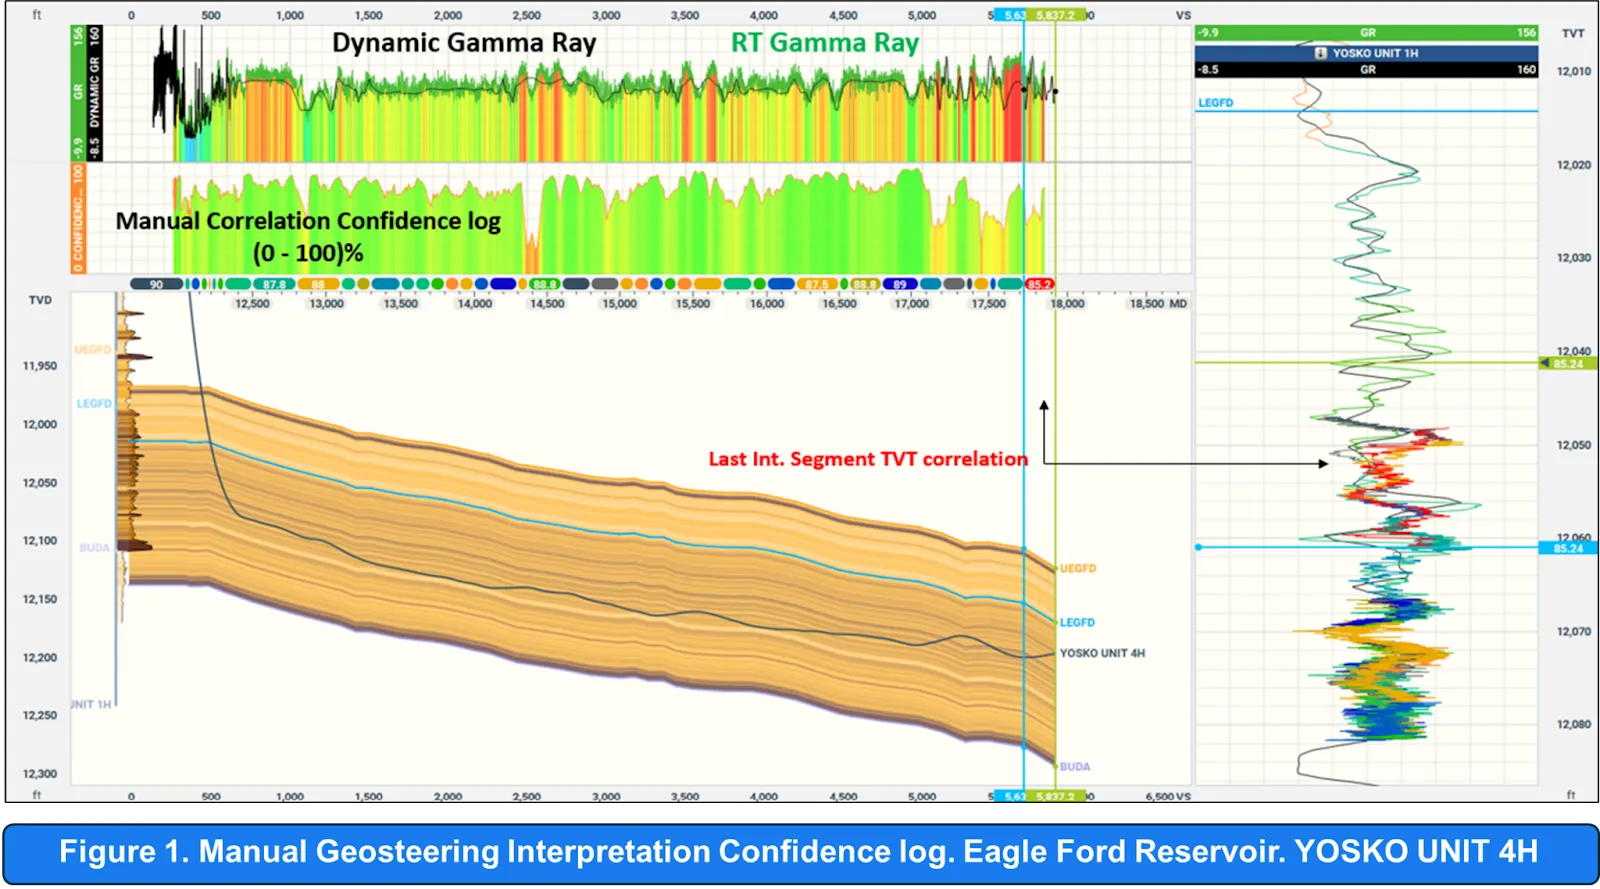Click the orange Confidence track header

[x=78, y=218]
